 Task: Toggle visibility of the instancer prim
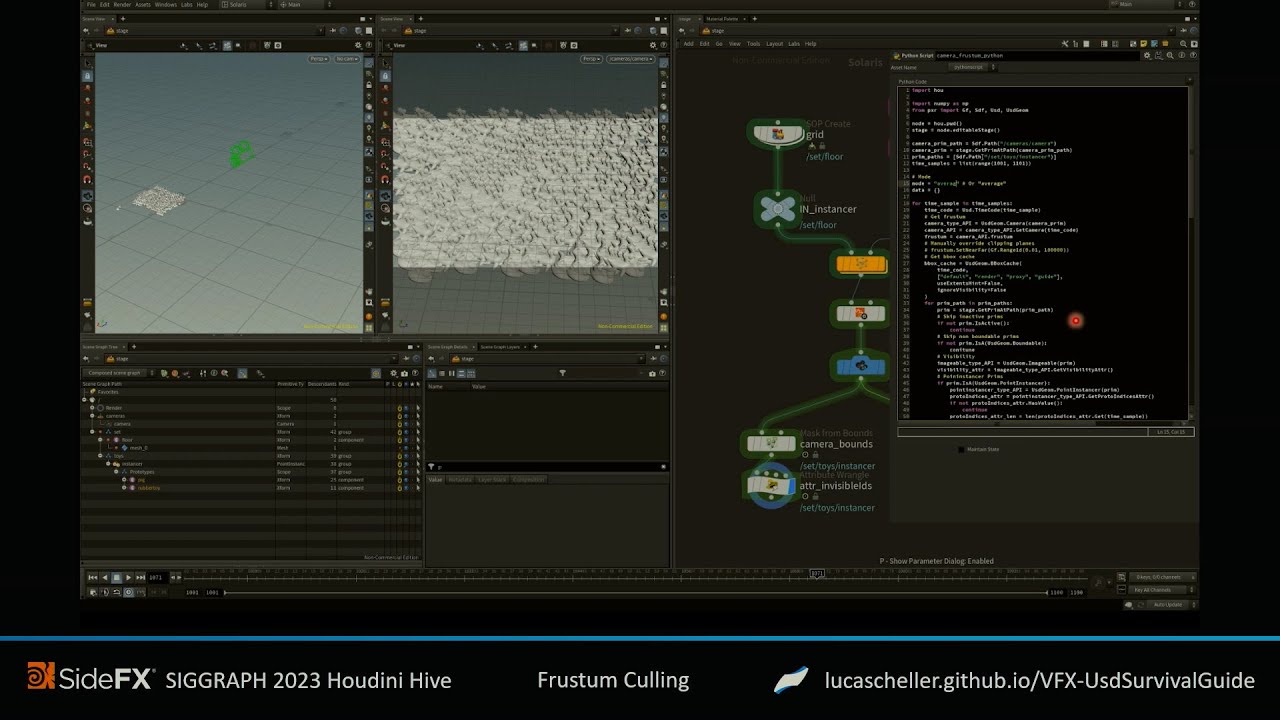406,464
